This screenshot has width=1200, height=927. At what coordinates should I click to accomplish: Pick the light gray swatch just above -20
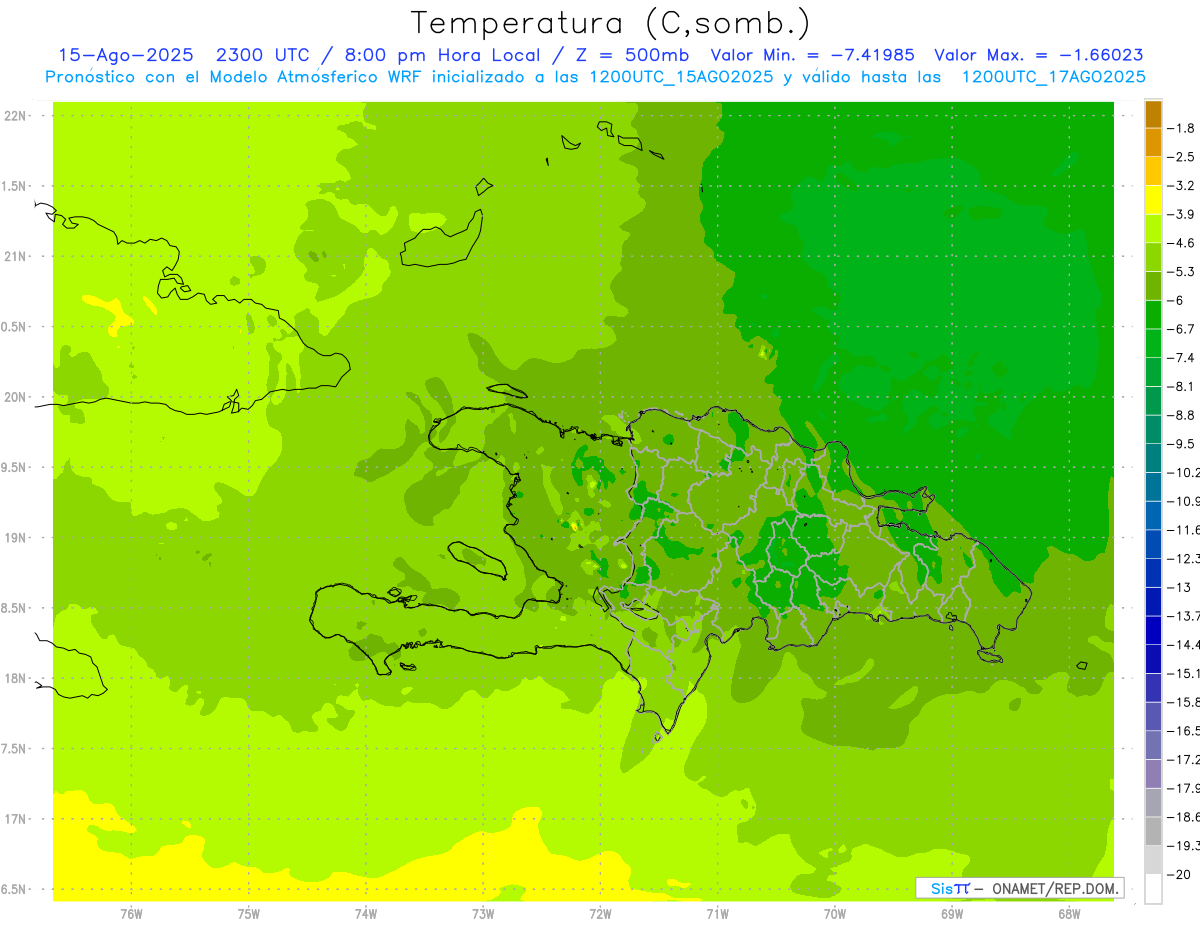click(x=1153, y=859)
